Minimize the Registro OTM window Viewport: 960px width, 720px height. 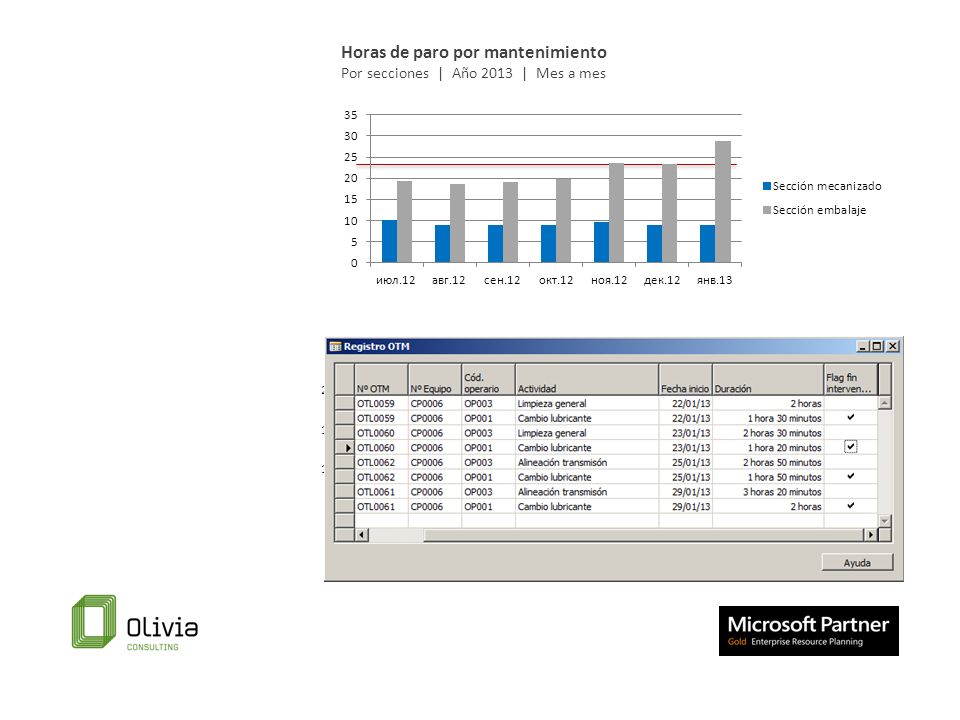(x=863, y=347)
